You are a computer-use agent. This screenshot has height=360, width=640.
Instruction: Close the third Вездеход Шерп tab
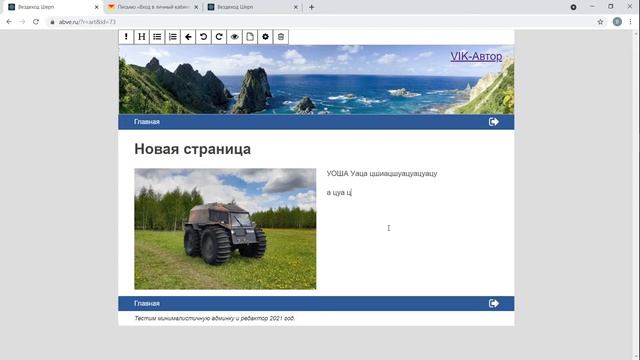[x=296, y=7]
